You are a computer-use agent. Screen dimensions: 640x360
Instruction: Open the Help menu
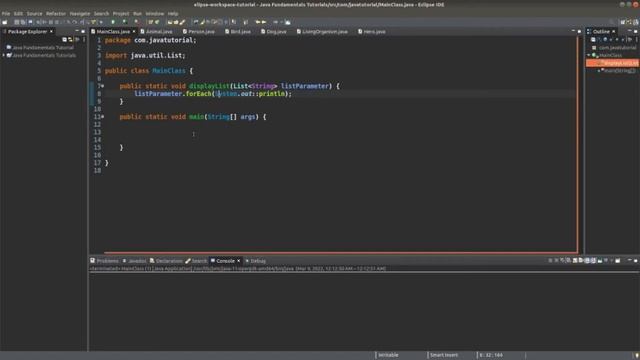173,13
